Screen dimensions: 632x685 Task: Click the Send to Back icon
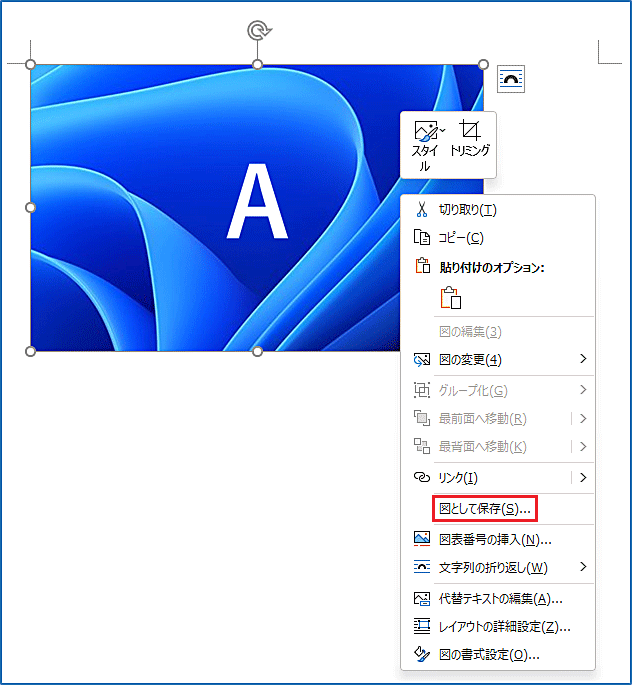point(421,446)
